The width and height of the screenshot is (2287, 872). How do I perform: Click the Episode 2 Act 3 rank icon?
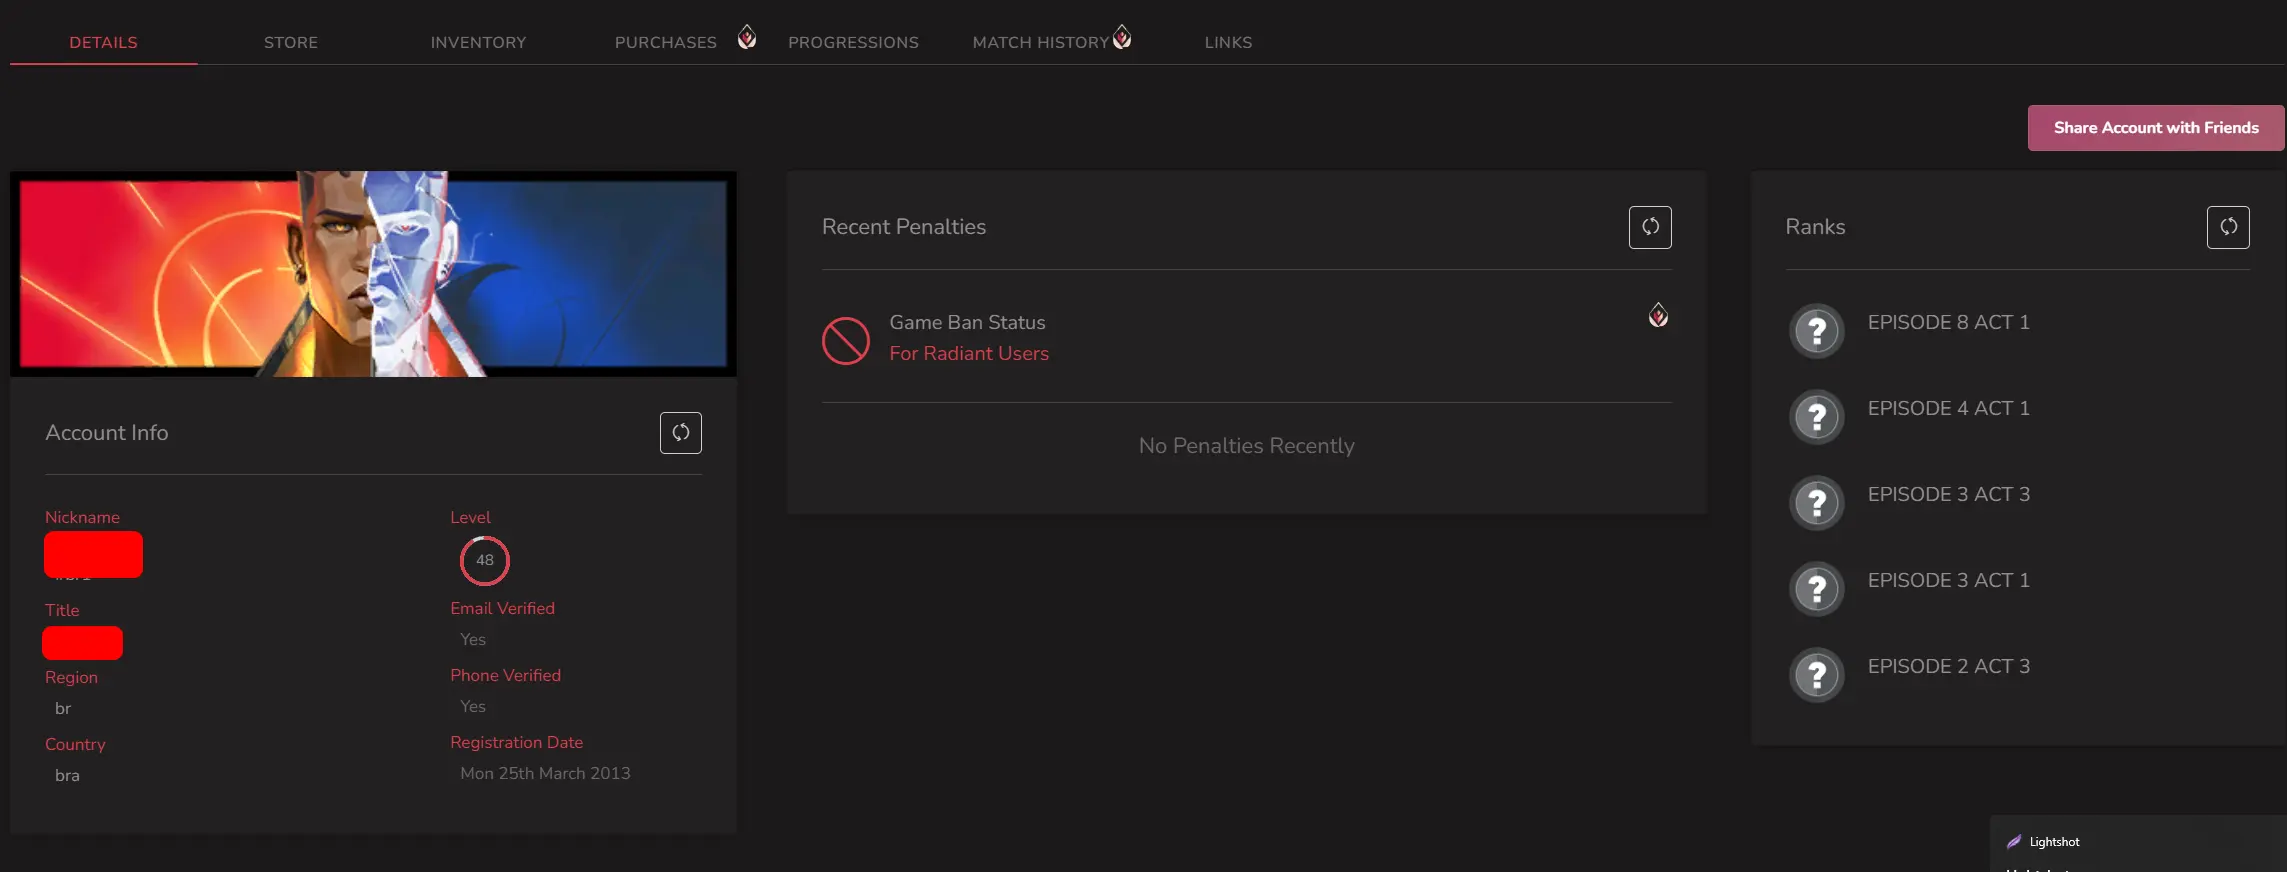[x=1816, y=675]
